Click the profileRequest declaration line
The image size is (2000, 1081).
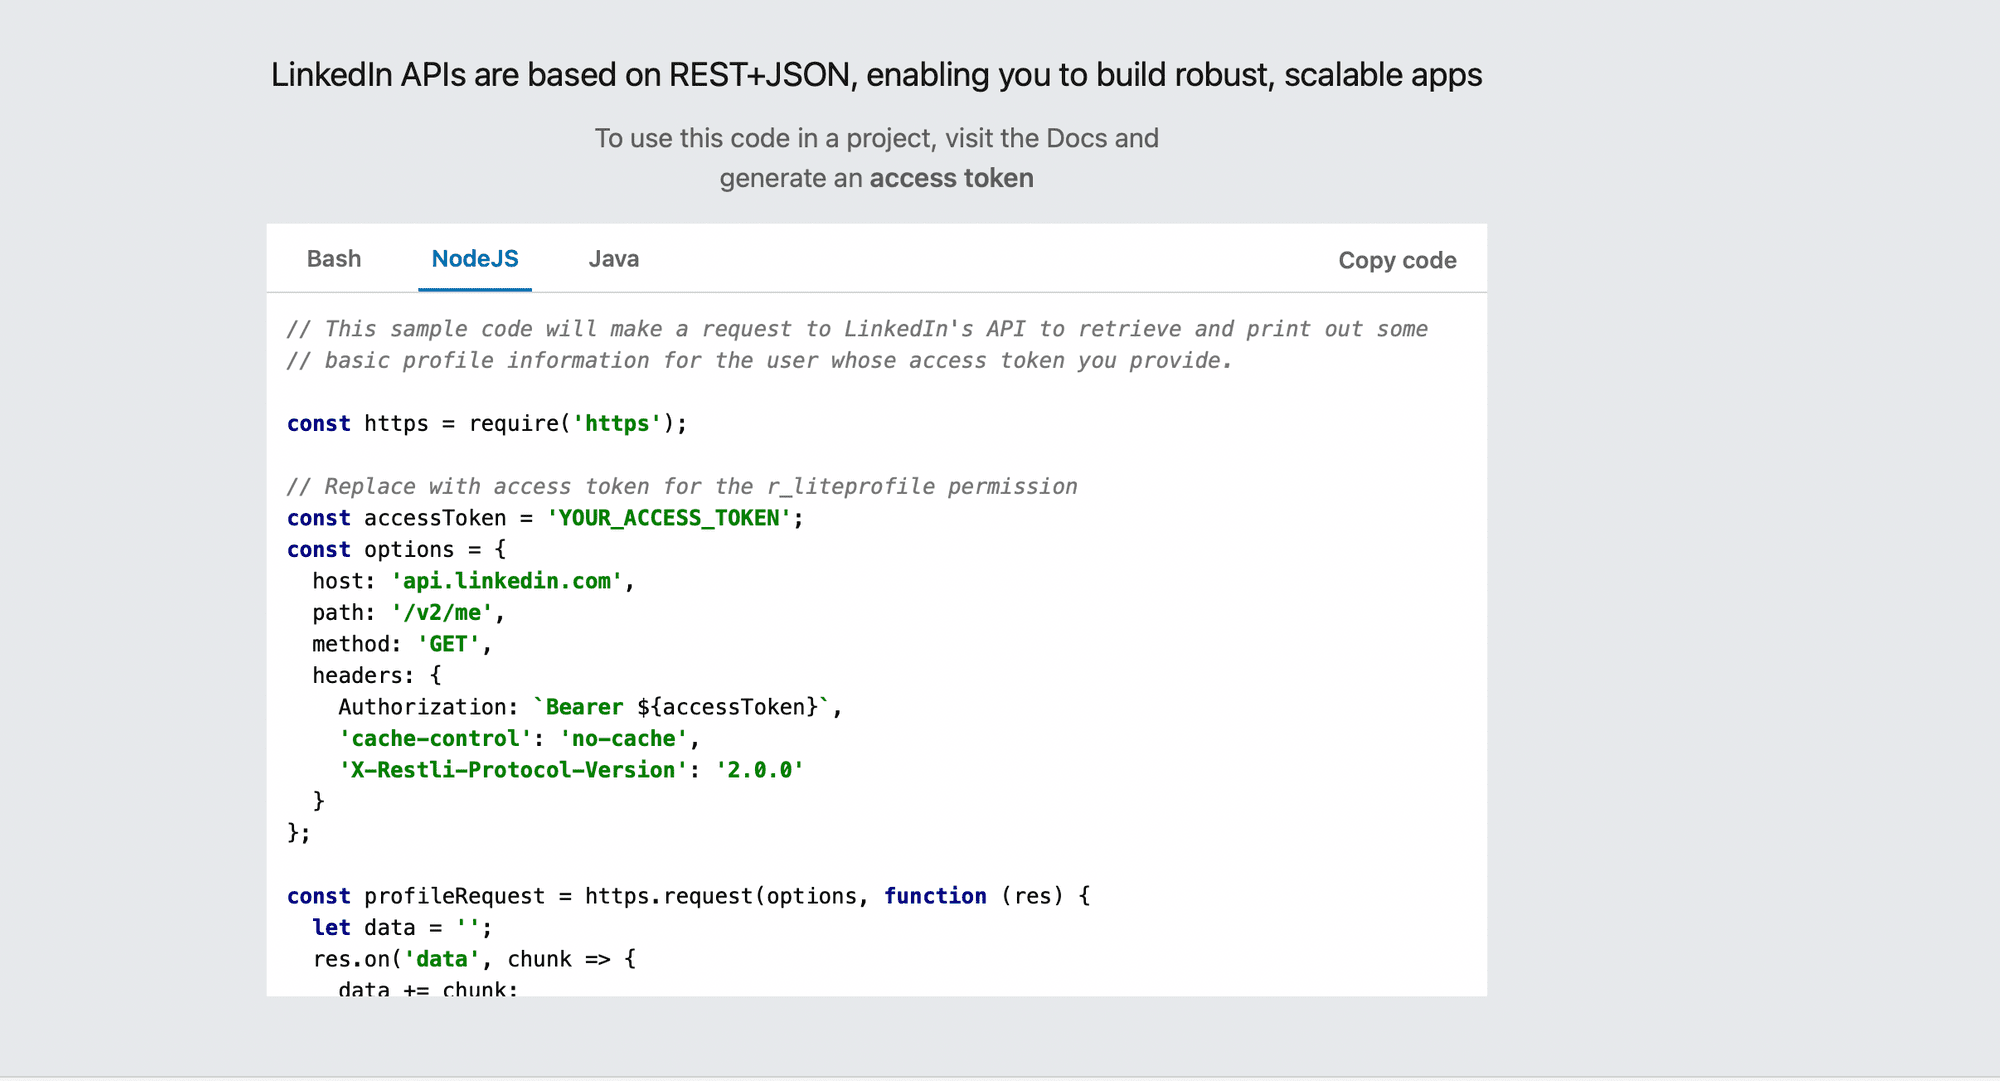pos(688,896)
